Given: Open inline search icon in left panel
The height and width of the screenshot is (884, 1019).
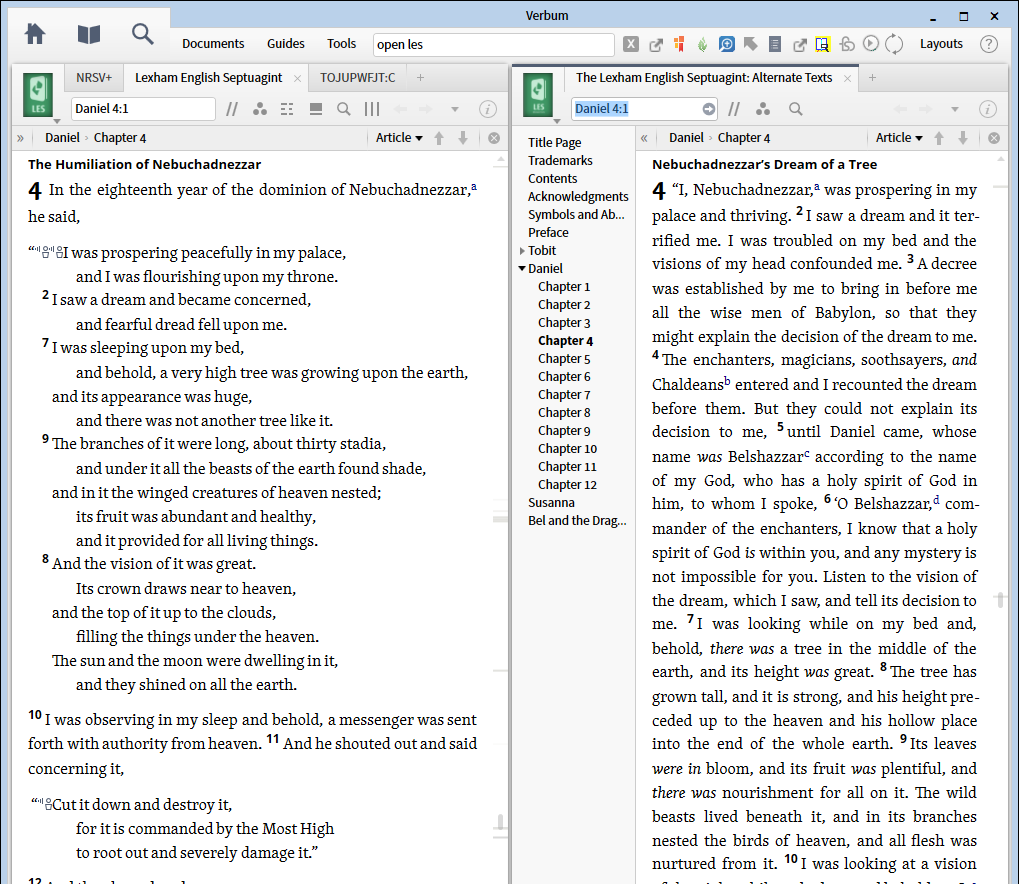Looking at the screenshot, I should point(344,109).
